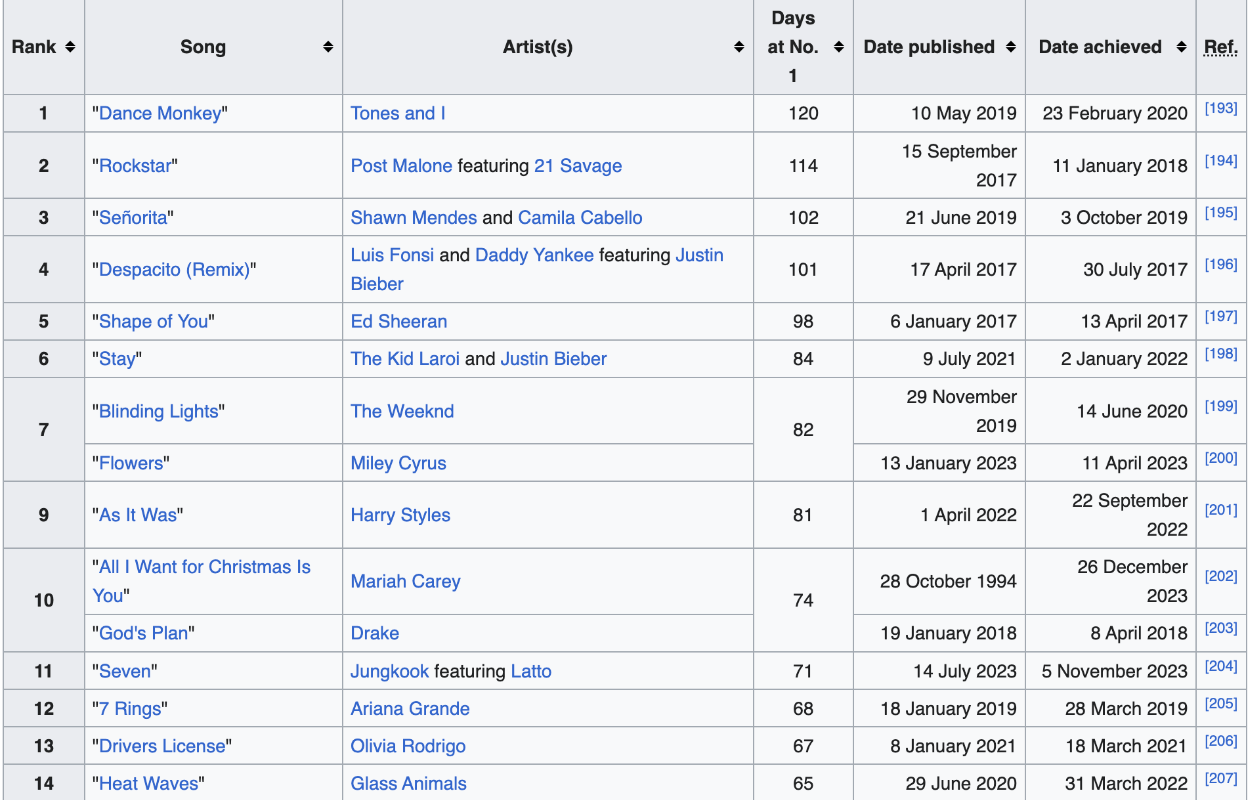Open The Weeknd artist link

tap(402, 411)
